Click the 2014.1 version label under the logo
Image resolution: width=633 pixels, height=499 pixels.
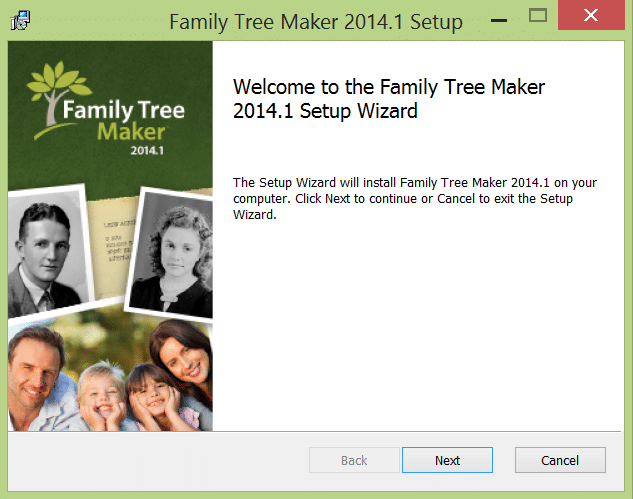pos(146,150)
